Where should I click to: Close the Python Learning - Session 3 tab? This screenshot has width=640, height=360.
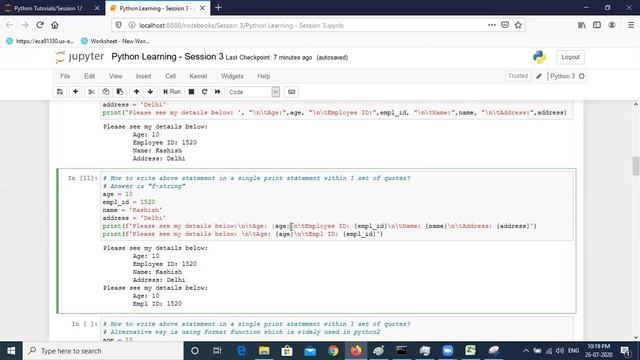tap(202, 8)
